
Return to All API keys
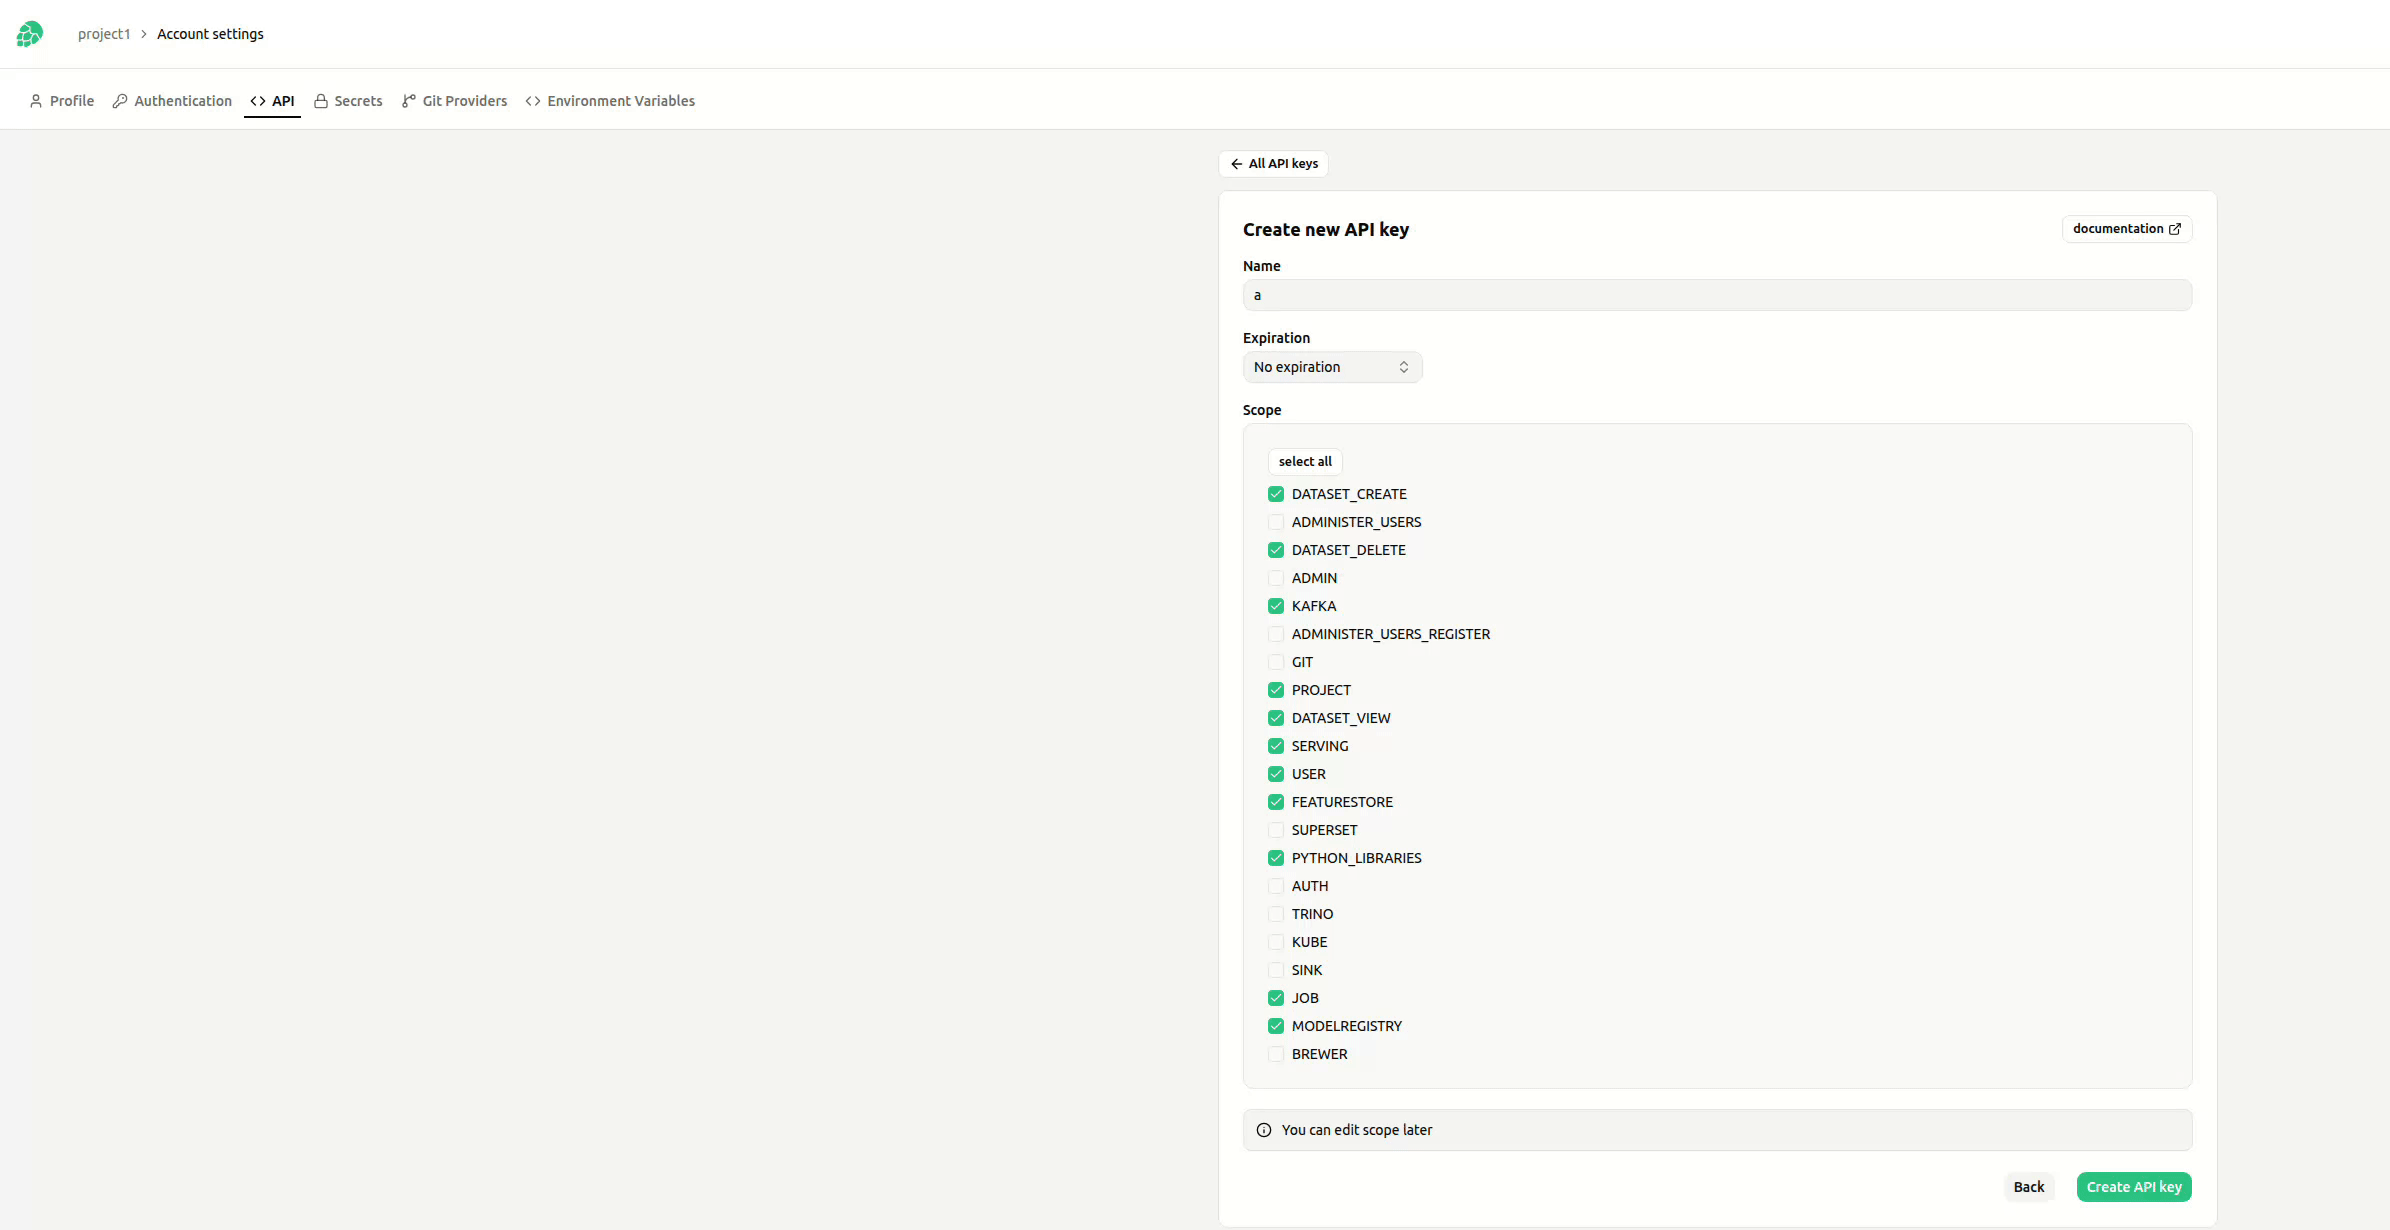1273,164
